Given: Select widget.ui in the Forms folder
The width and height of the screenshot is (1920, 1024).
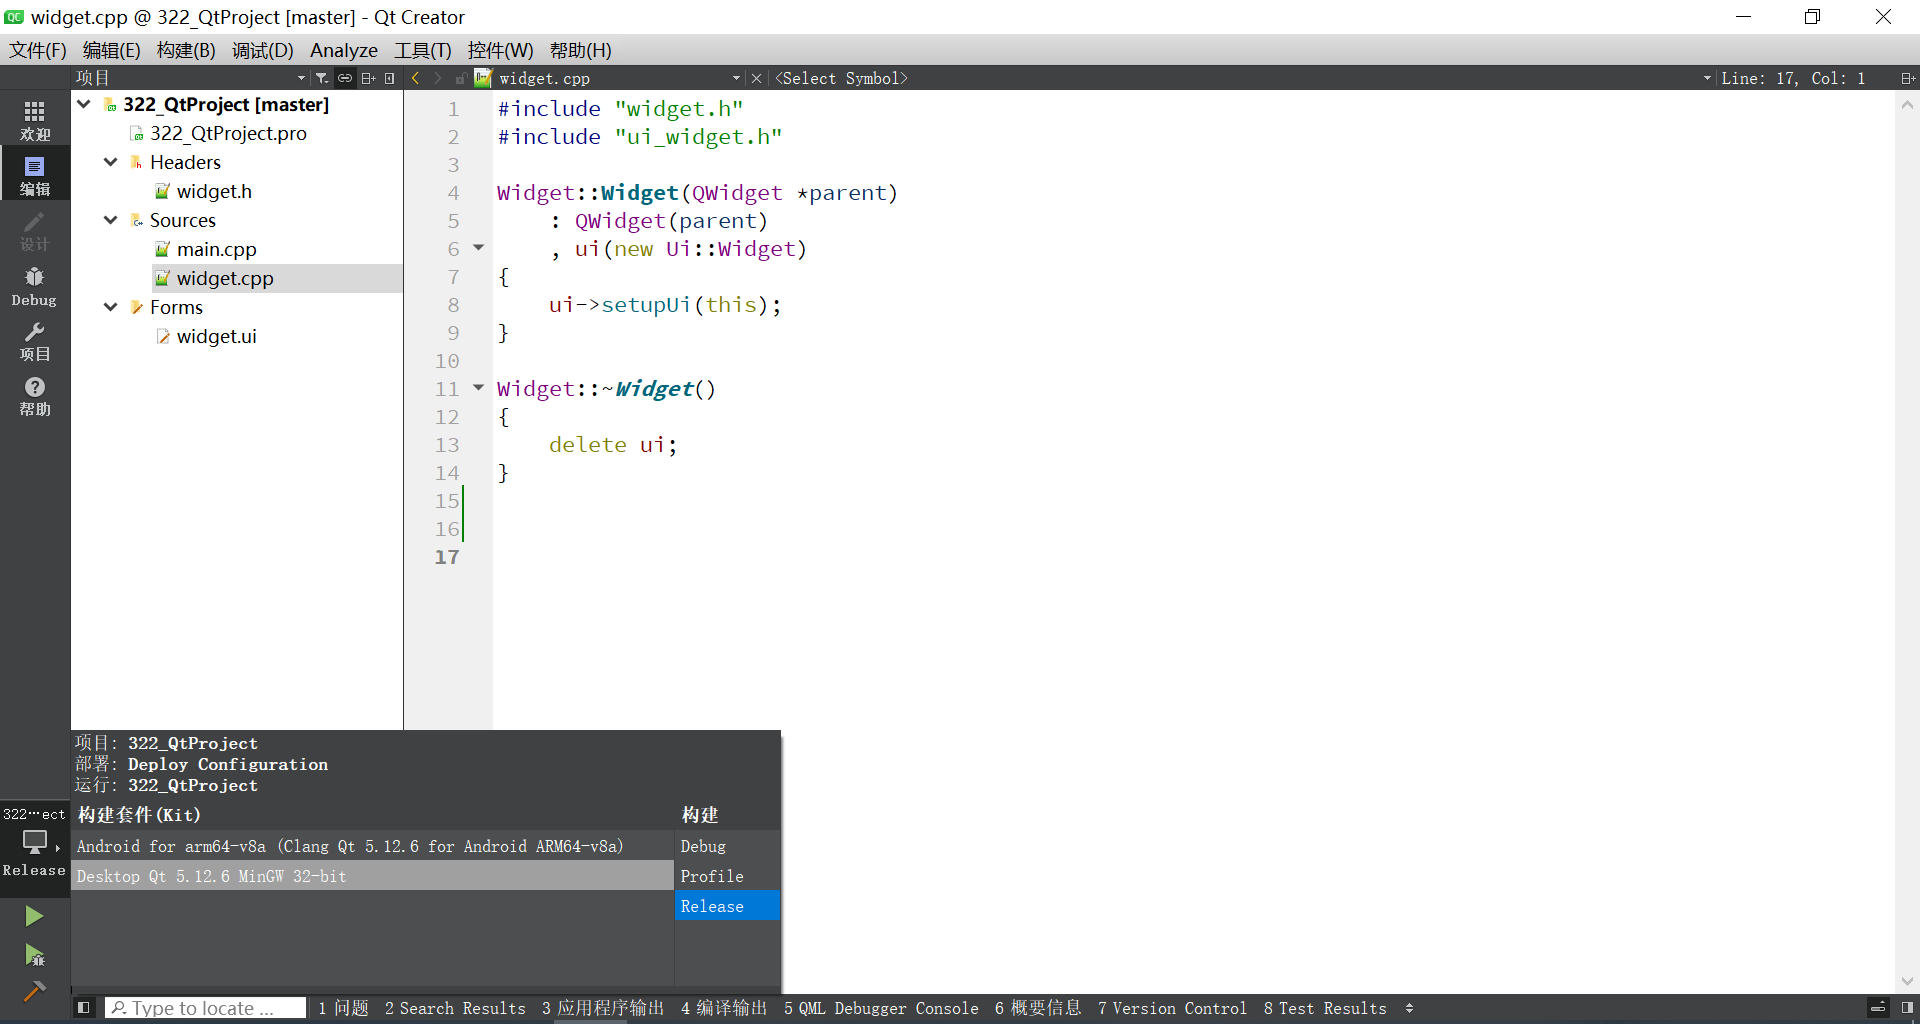Looking at the screenshot, I should click(x=216, y=336).
